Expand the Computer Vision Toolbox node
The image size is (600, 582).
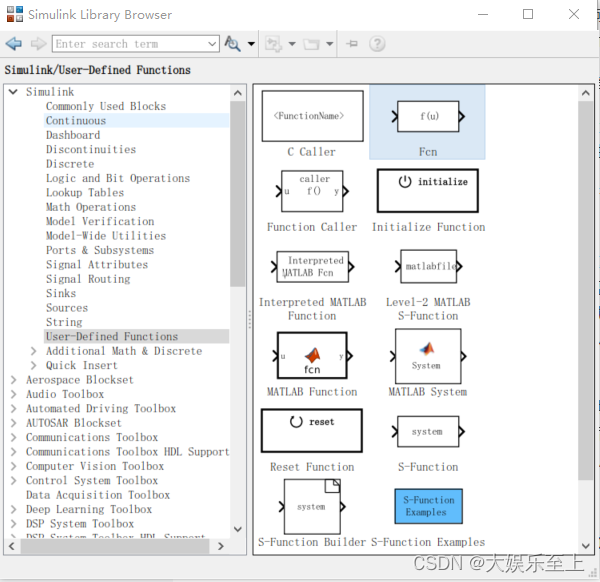13,466
